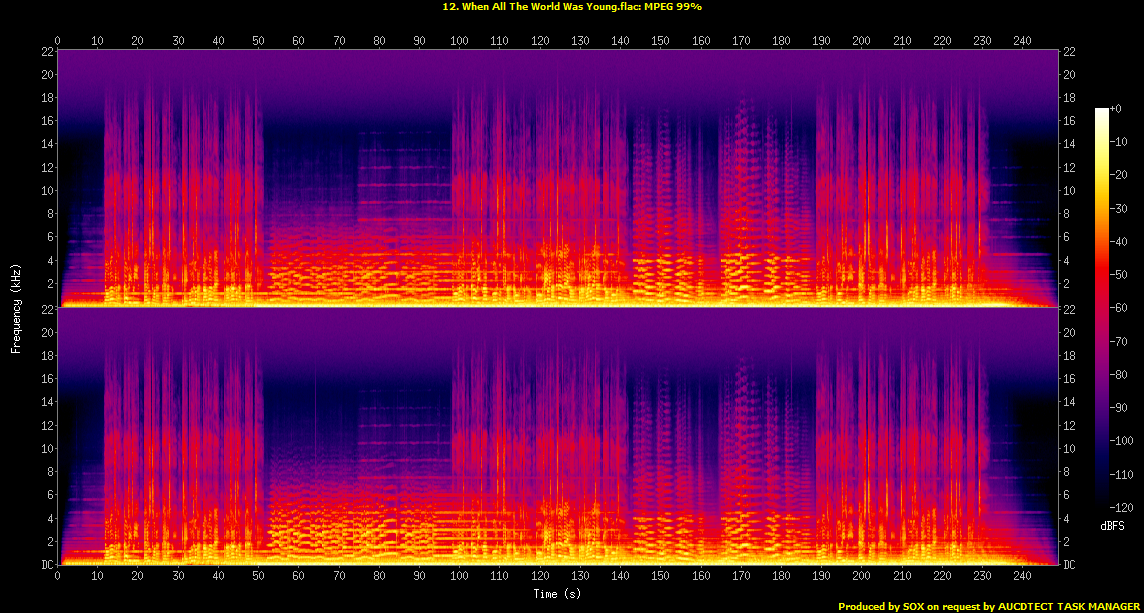Click the filename title 'When All The World Was Young.flac'

557,7
